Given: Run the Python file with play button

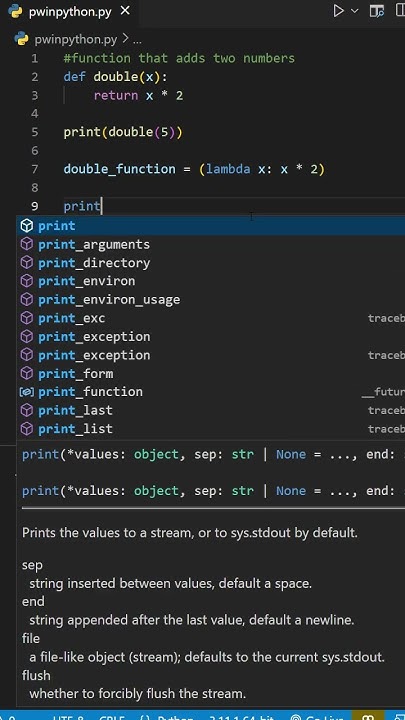Looking at the screenshot, I should pos(338,11).
